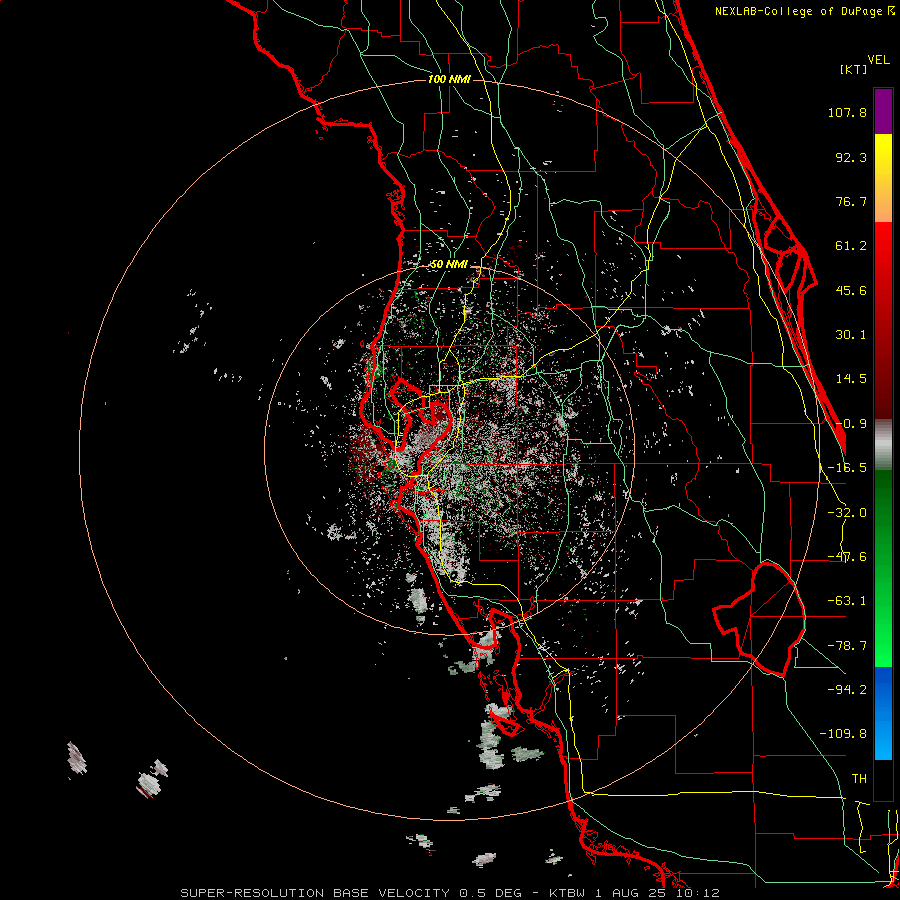The width and height of the screenshot is (900, 900).
Task: Select the -63.1 velocity scale value
Action: tap(847, 601)
